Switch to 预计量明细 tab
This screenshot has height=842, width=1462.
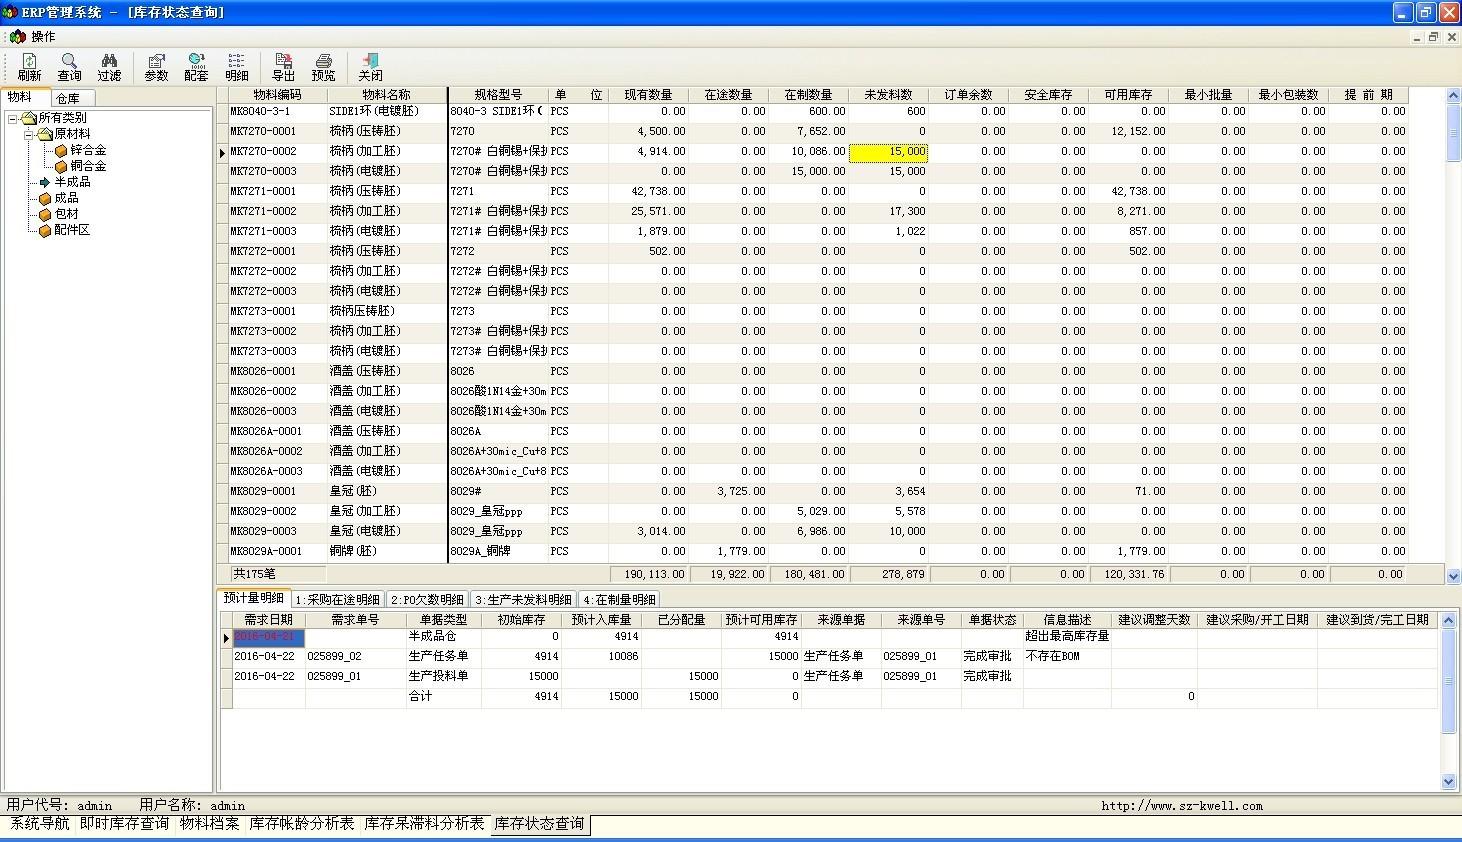click(x=254, y=598)
